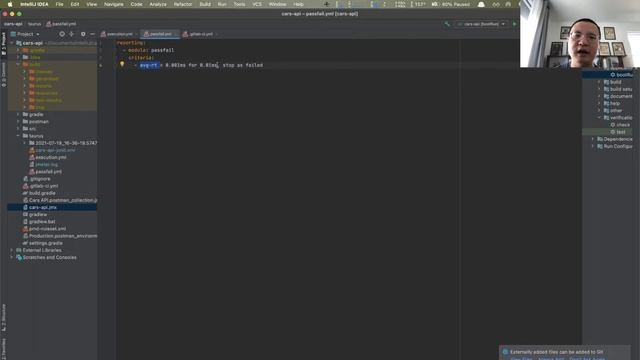Open the Favorites tool window stripe button
This screenshot has width=640, height=360.
tap(4, 349)
